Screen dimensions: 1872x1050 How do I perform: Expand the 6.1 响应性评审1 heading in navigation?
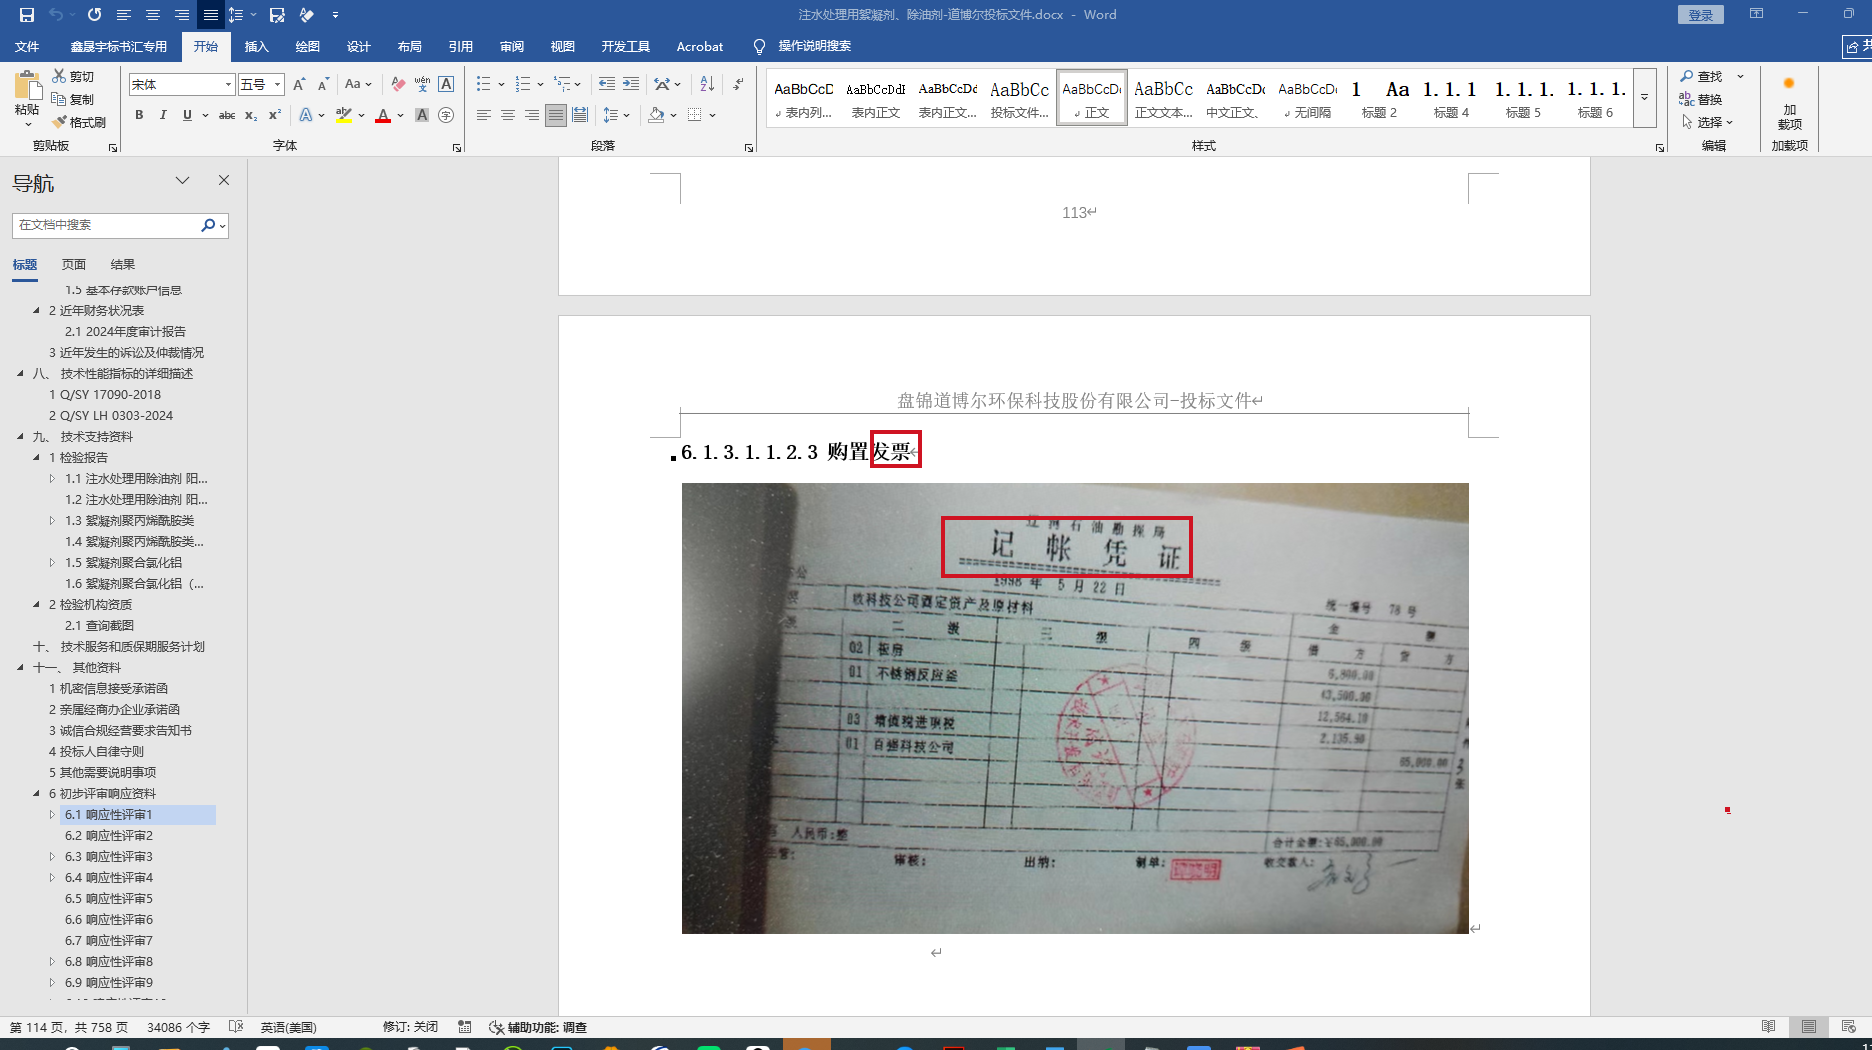click(52, 815)
